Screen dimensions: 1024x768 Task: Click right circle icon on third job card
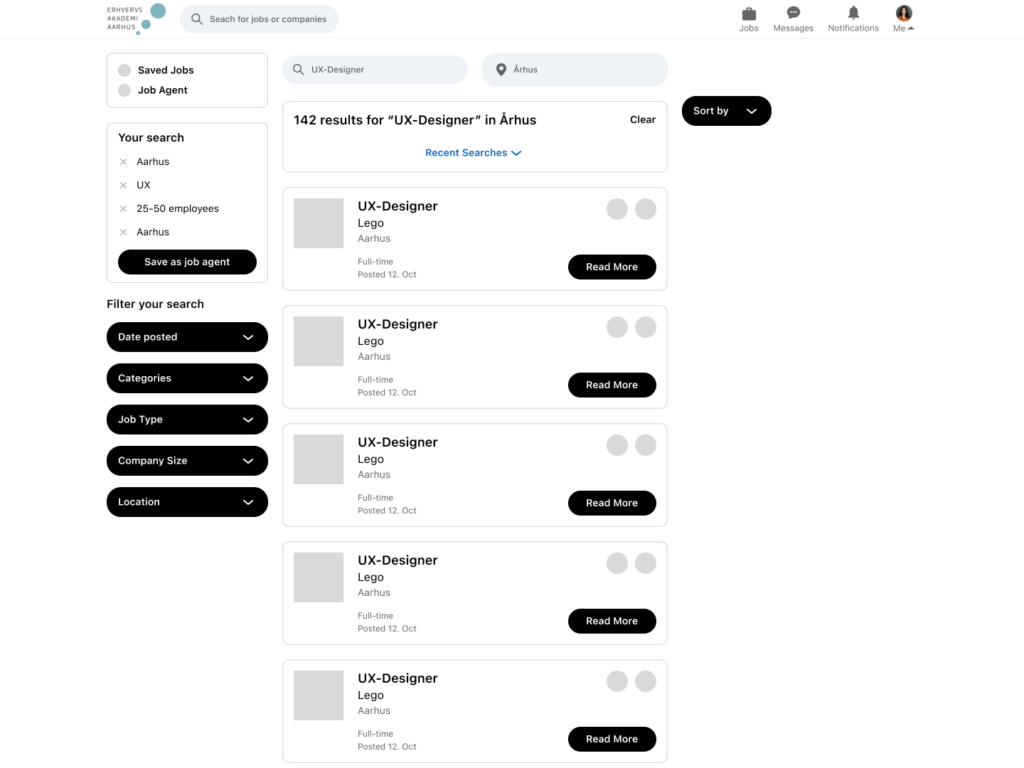click(645, 445)
